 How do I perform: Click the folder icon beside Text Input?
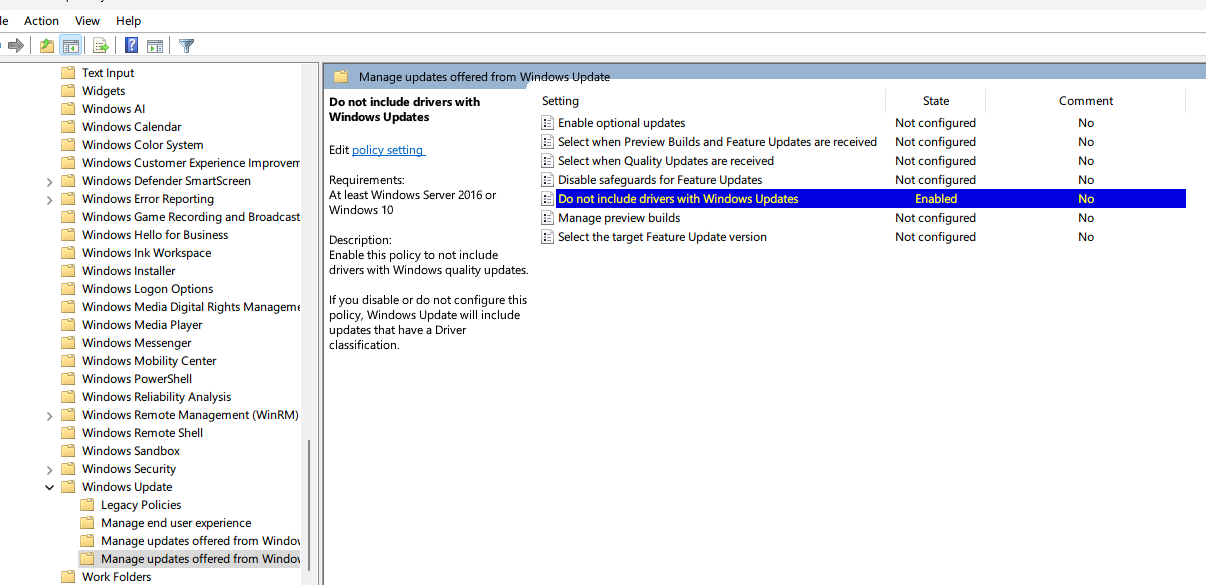[x=68, y=73]
